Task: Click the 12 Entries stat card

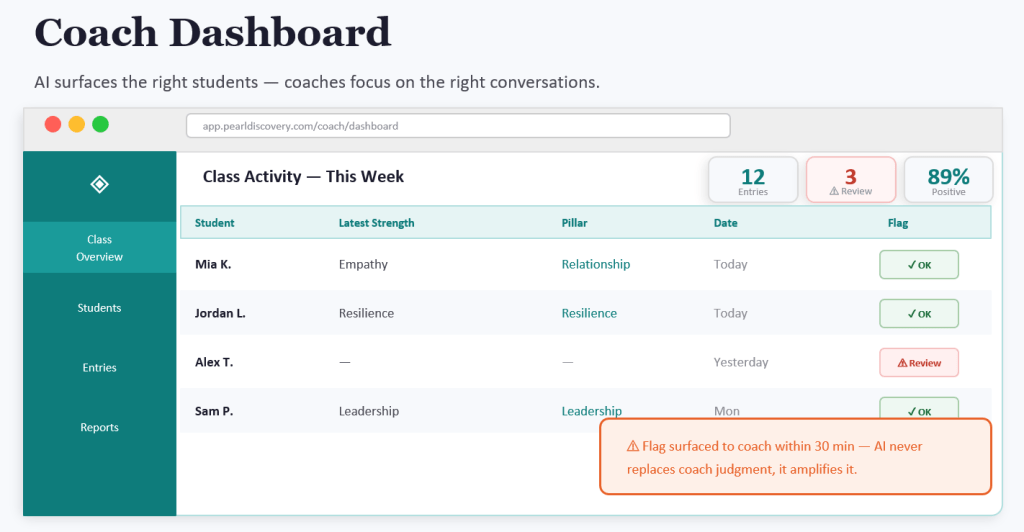Action: (x=753, y=180)
